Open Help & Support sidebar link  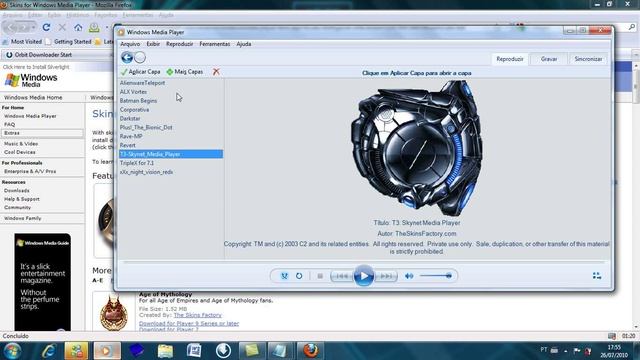pyautogui.click(x=22, y=199)
